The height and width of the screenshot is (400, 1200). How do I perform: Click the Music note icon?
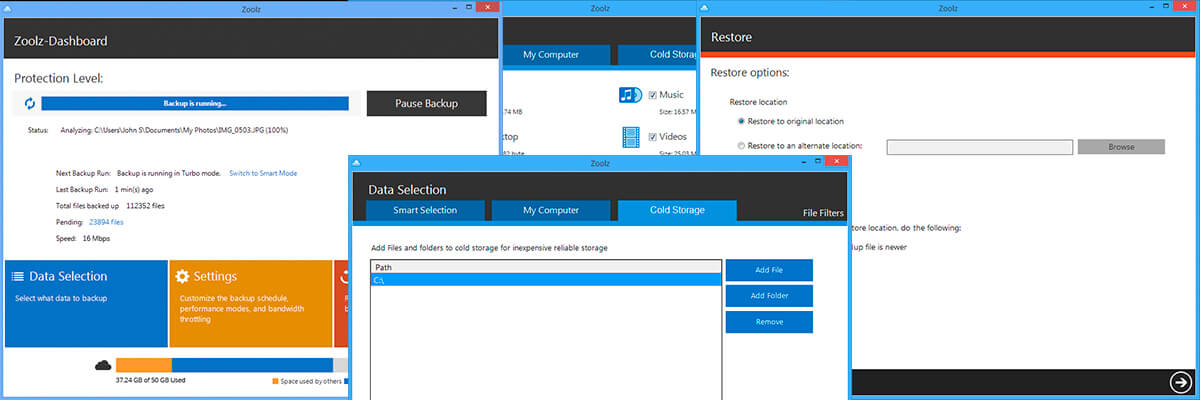[630, 96]
